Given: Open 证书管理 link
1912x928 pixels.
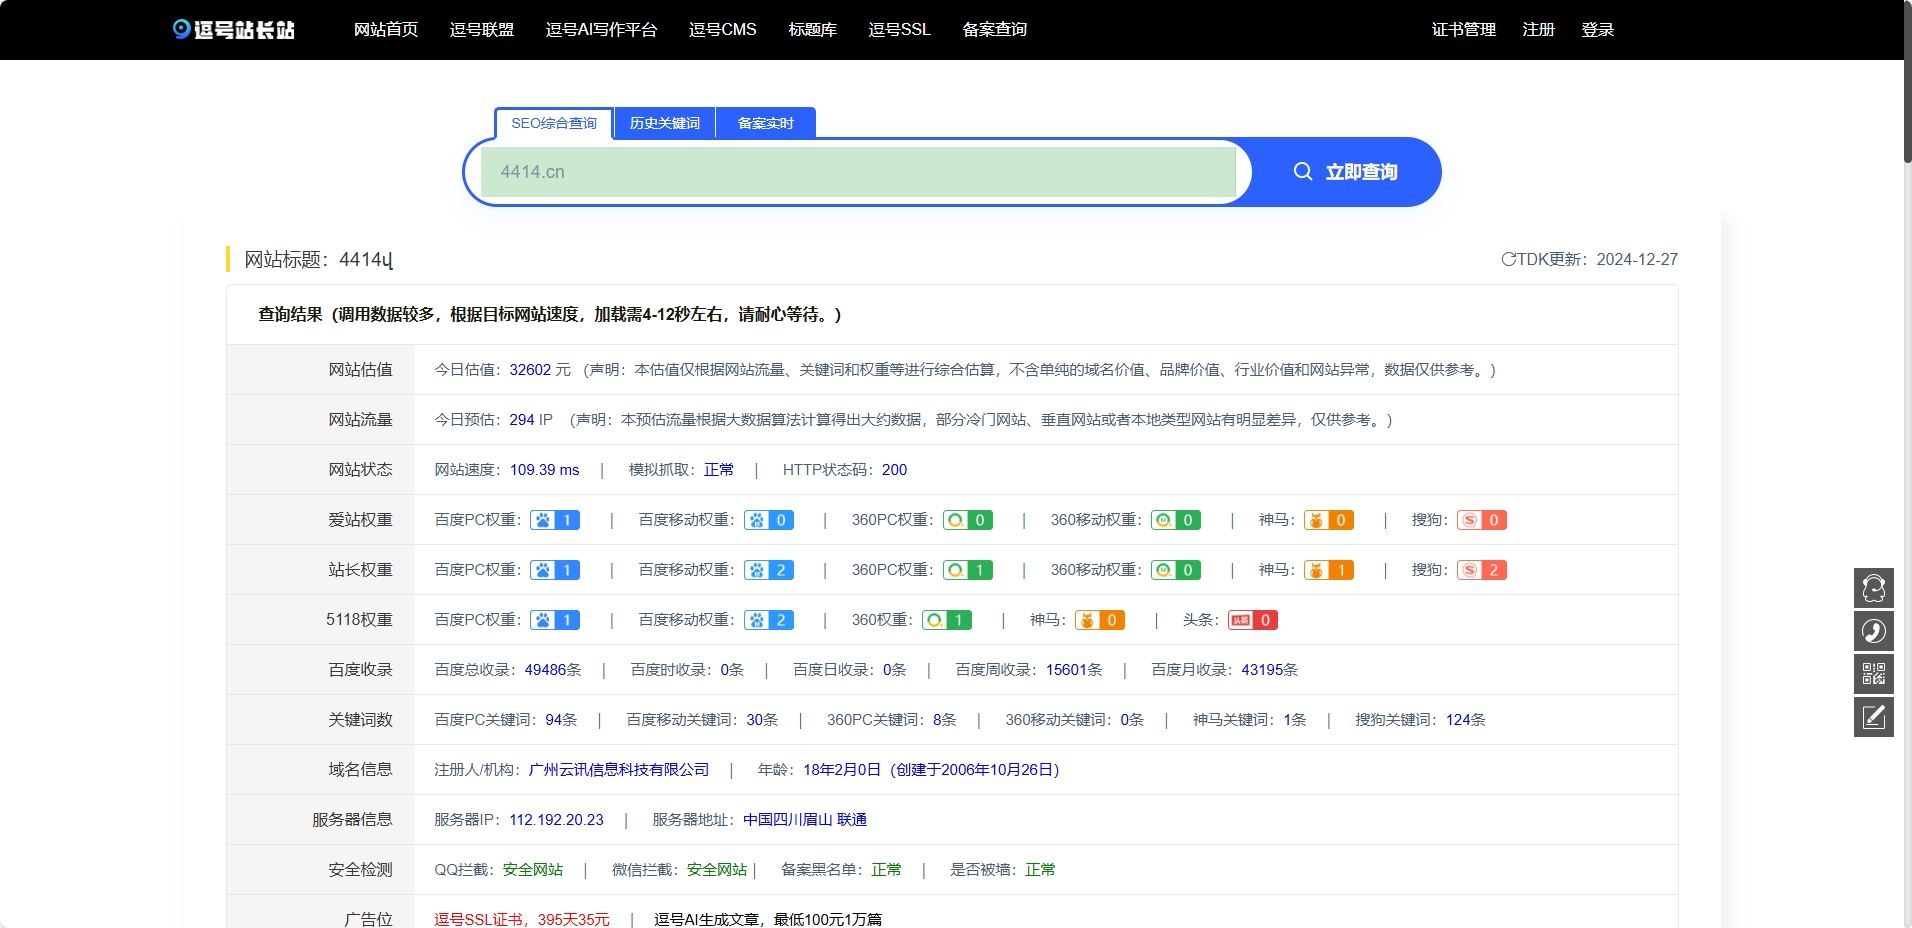Looking at the screenshot, I should coord(1464,29).
